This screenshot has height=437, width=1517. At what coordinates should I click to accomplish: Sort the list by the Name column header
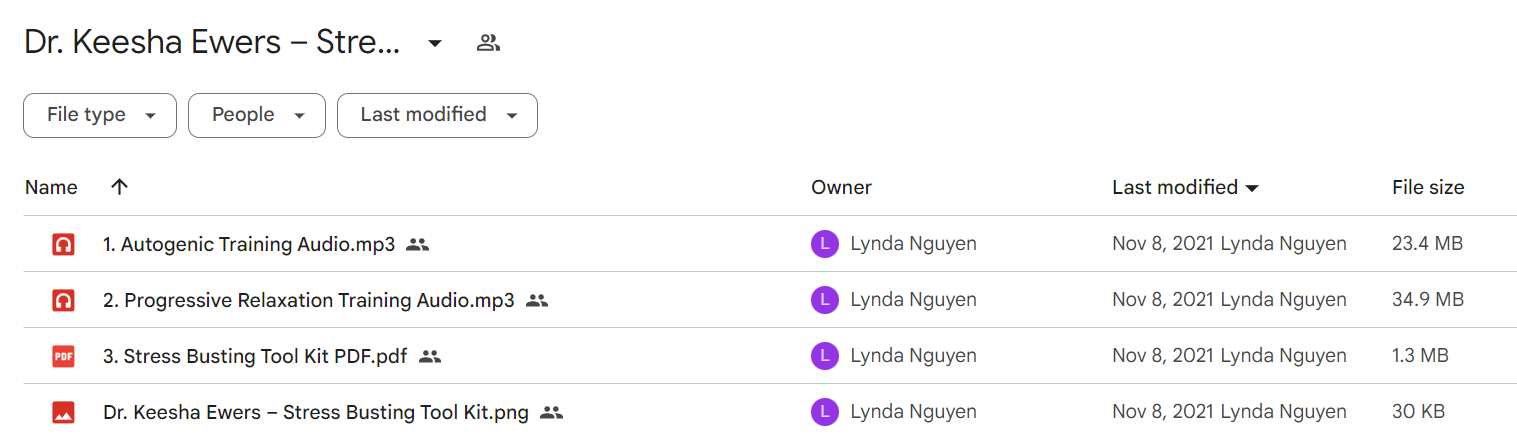coord(51,187)
